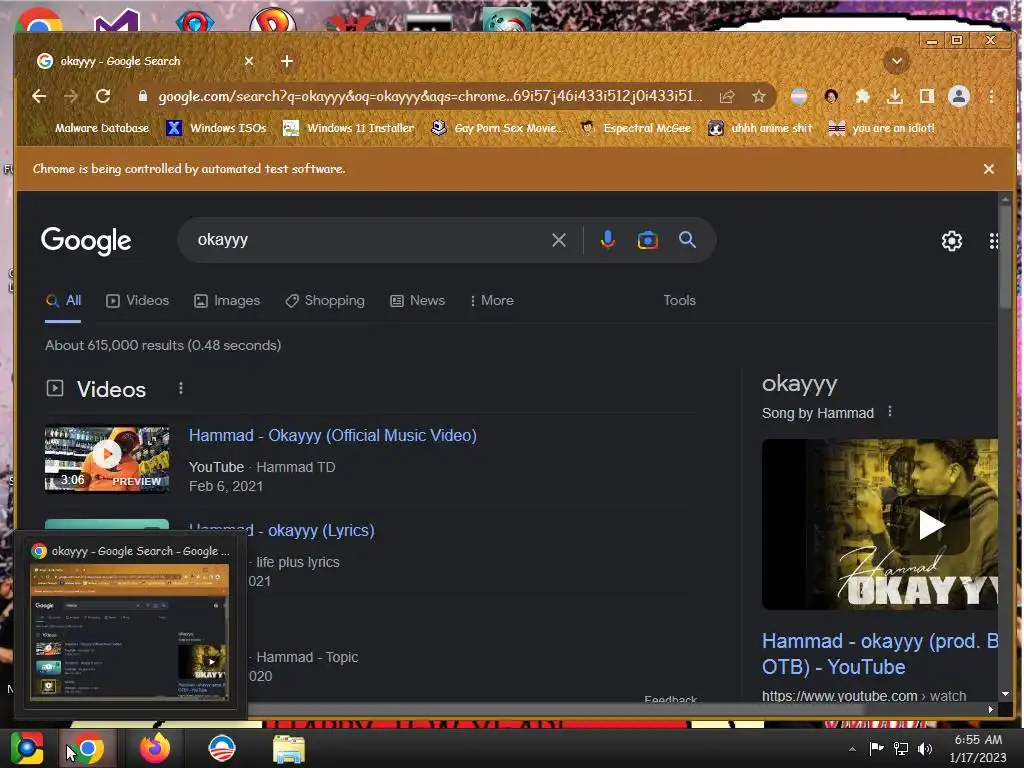Open the Chrome profile avatar
Screen dimensions: 1024x768
point(958,97)
